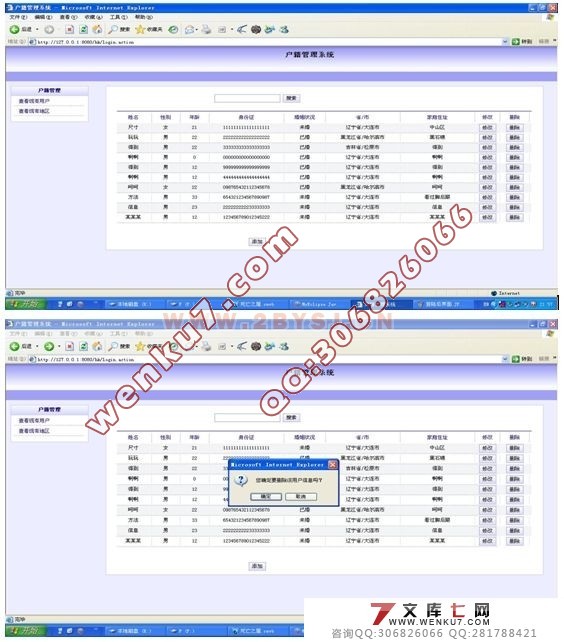Expand the address bar dropdown in lower window
The width and height of the screenshot is (564, 642).
(x=505, y=359)
